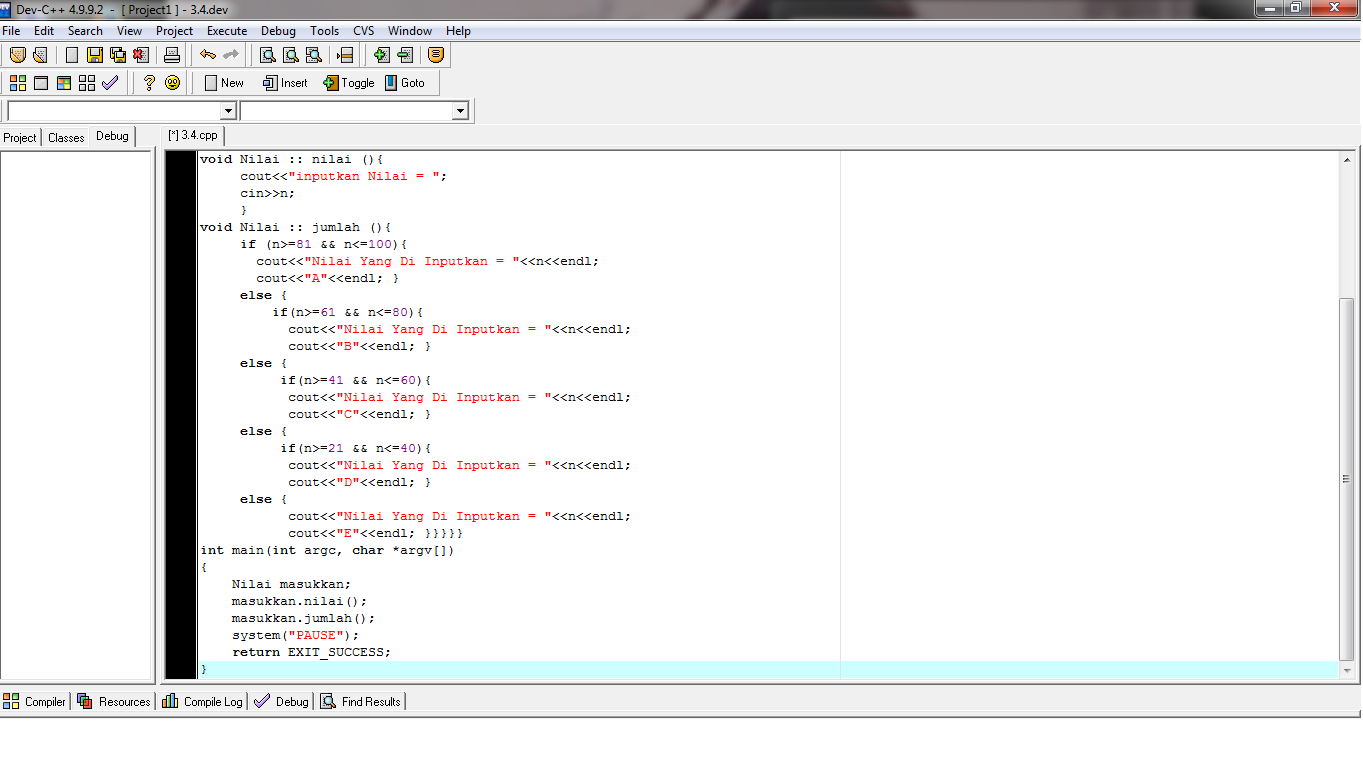The image size is (1363, 772).
Task: Open the Compiler tab at the bottom
Action: (35, 702)
